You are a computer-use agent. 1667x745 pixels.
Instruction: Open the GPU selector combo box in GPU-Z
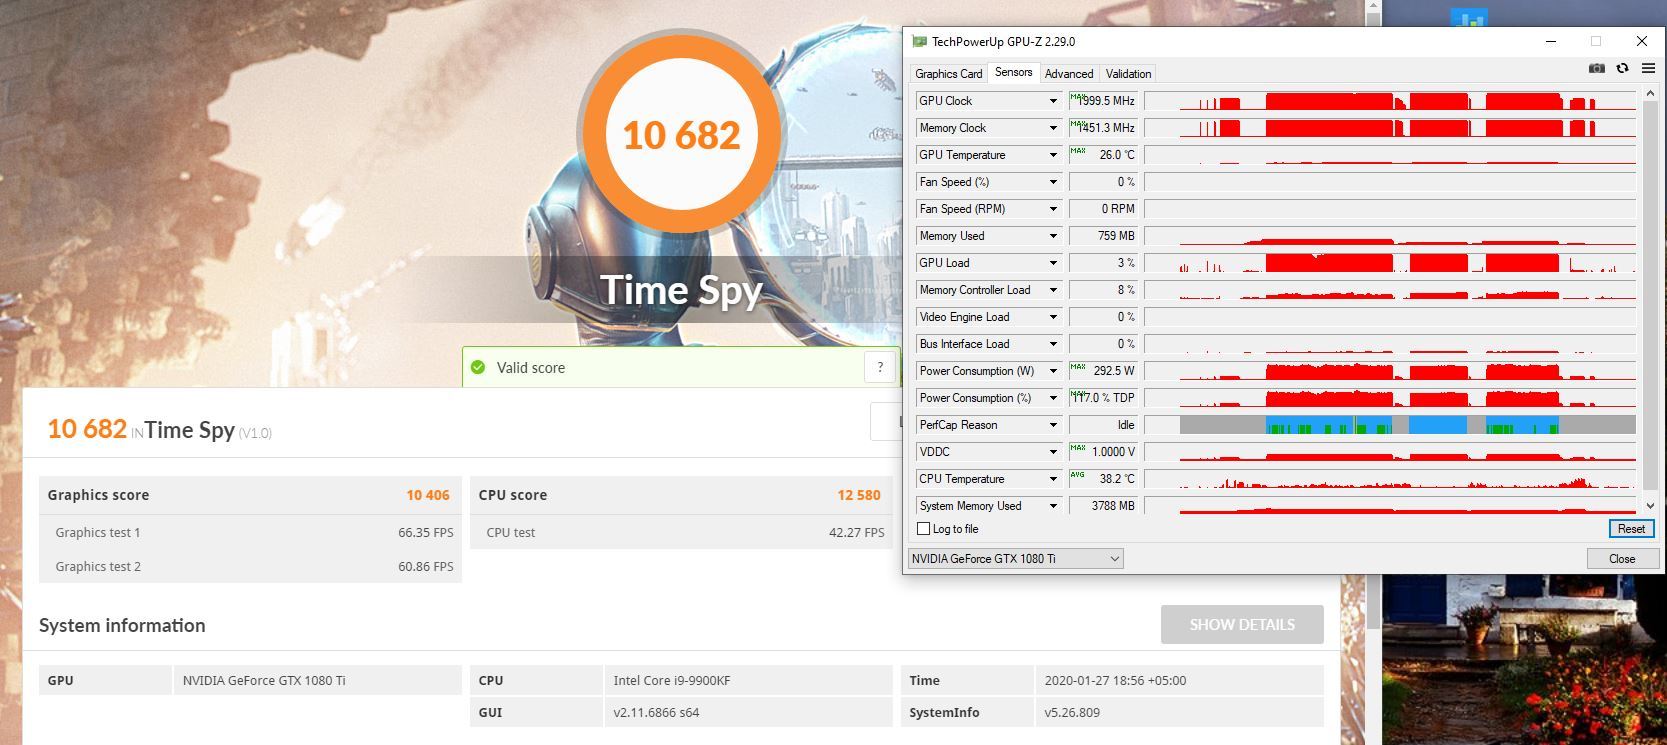1015,559
